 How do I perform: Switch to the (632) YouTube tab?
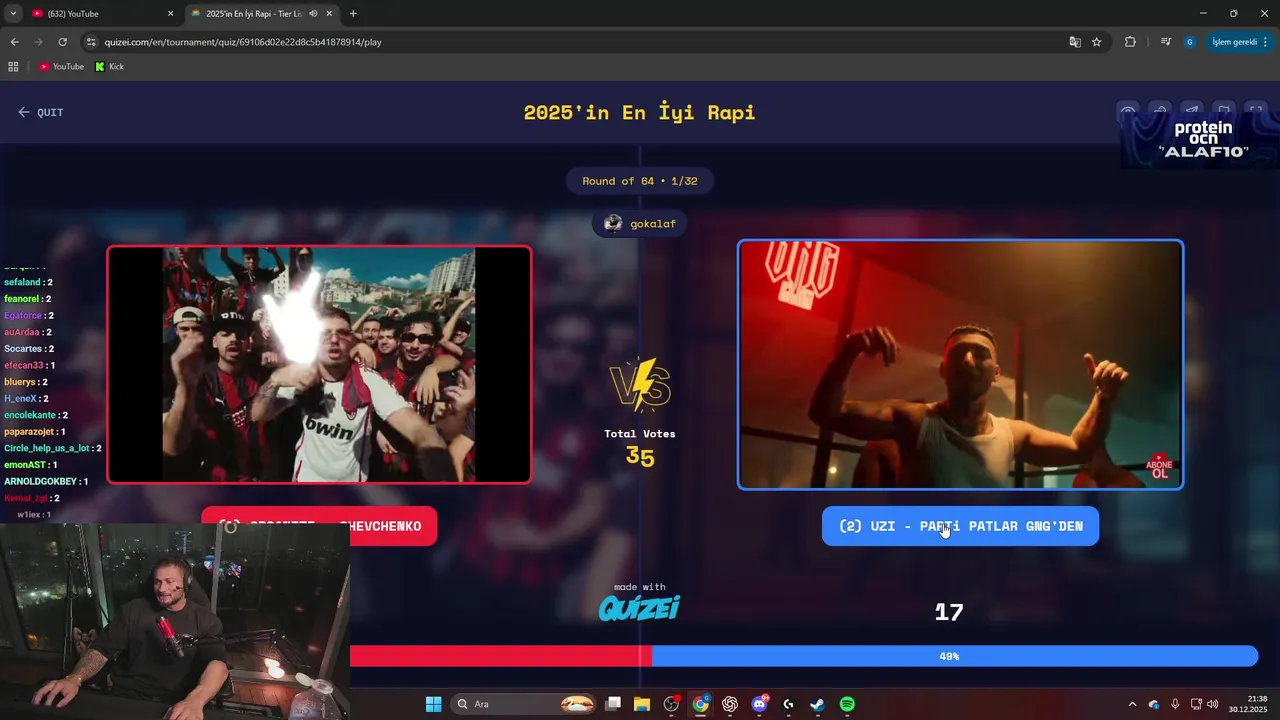101,14
